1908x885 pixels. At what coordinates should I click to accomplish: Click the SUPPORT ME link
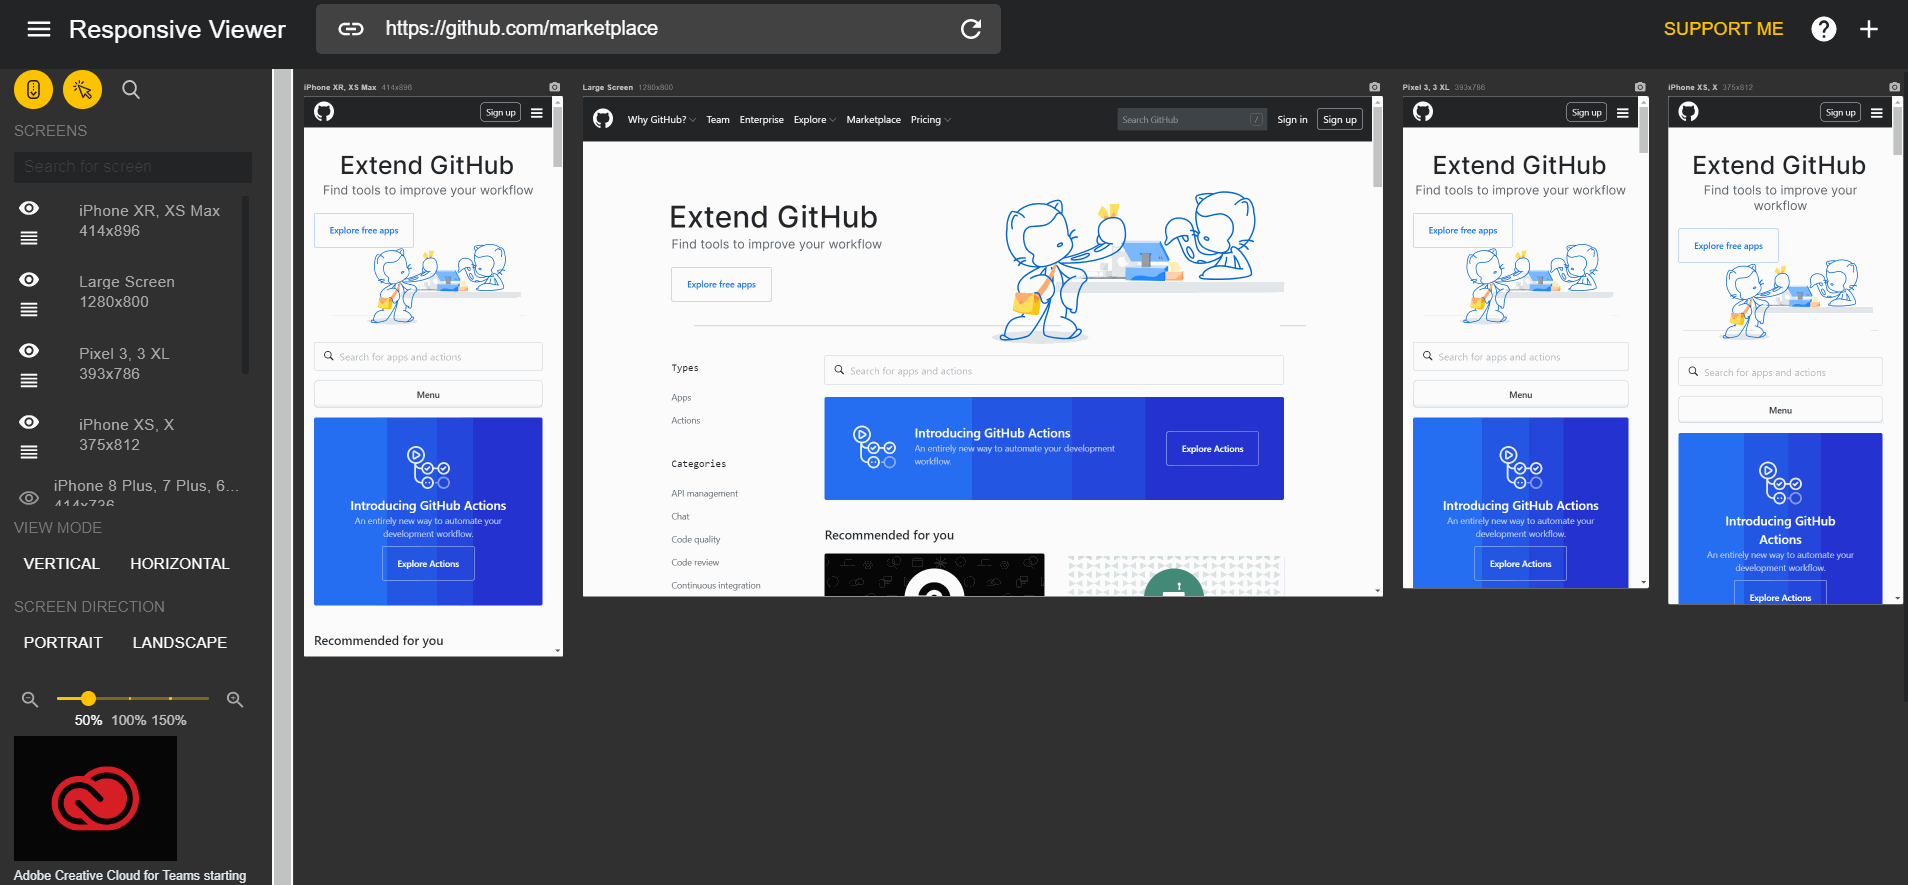coord(1723,29)
